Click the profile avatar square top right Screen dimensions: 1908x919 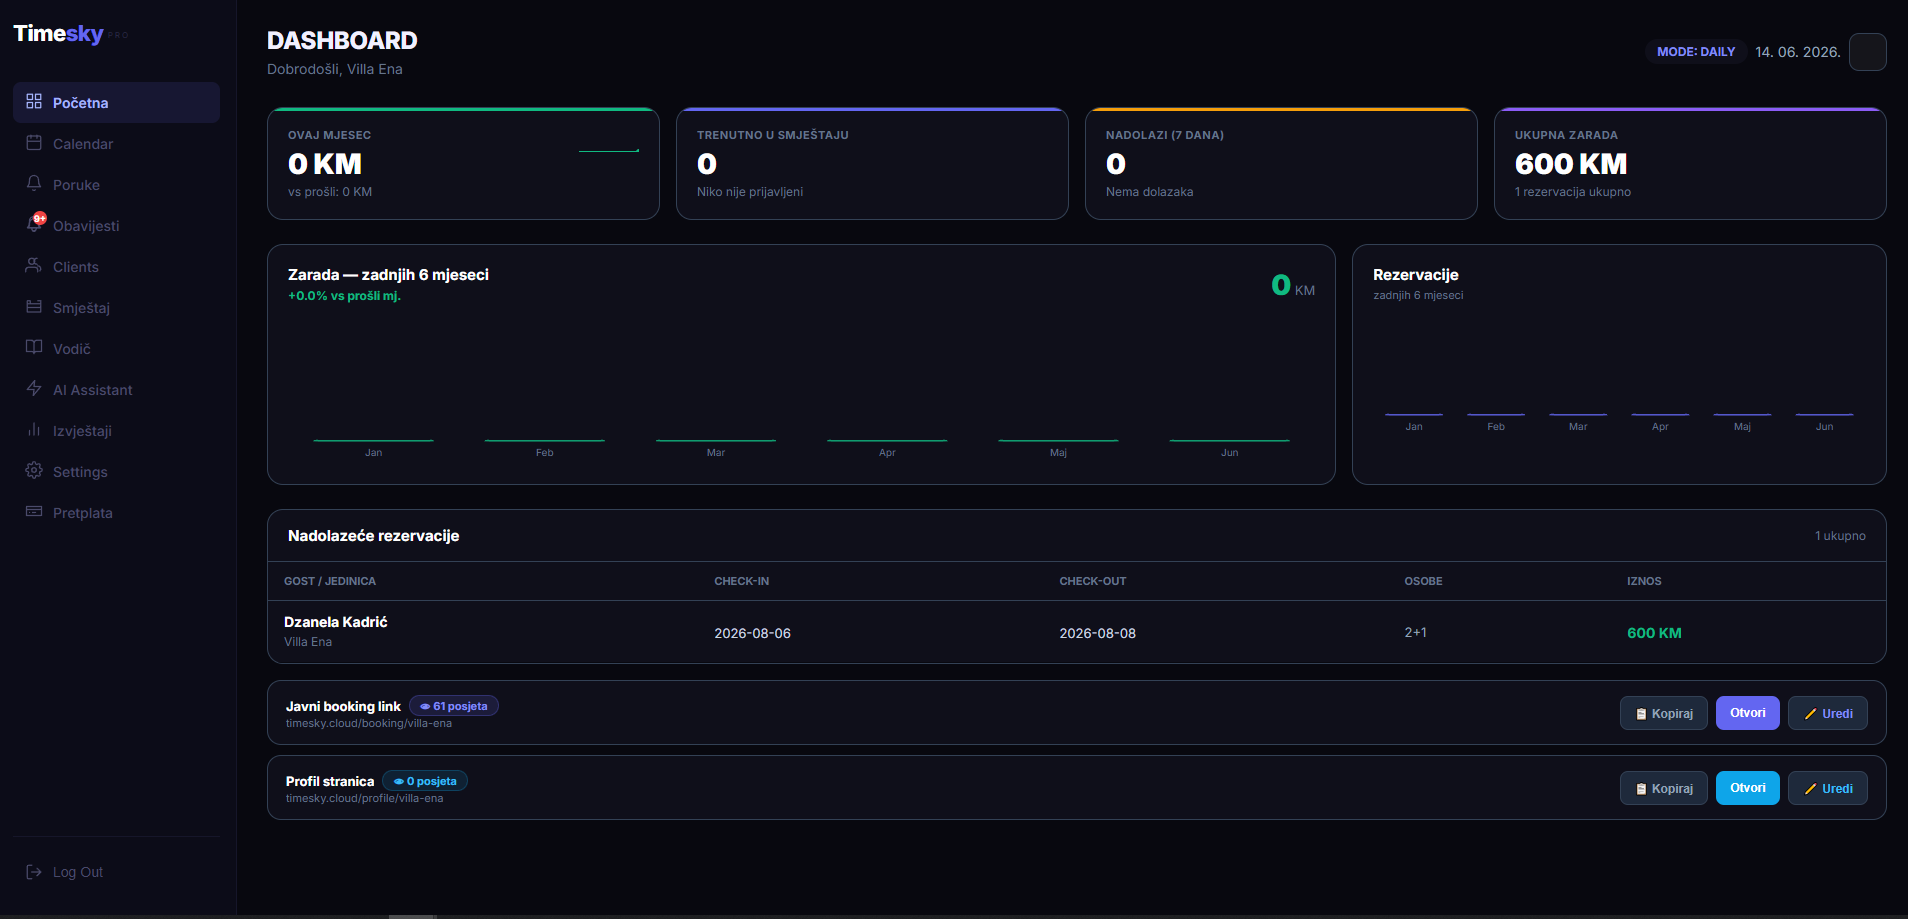point(1867,52)
